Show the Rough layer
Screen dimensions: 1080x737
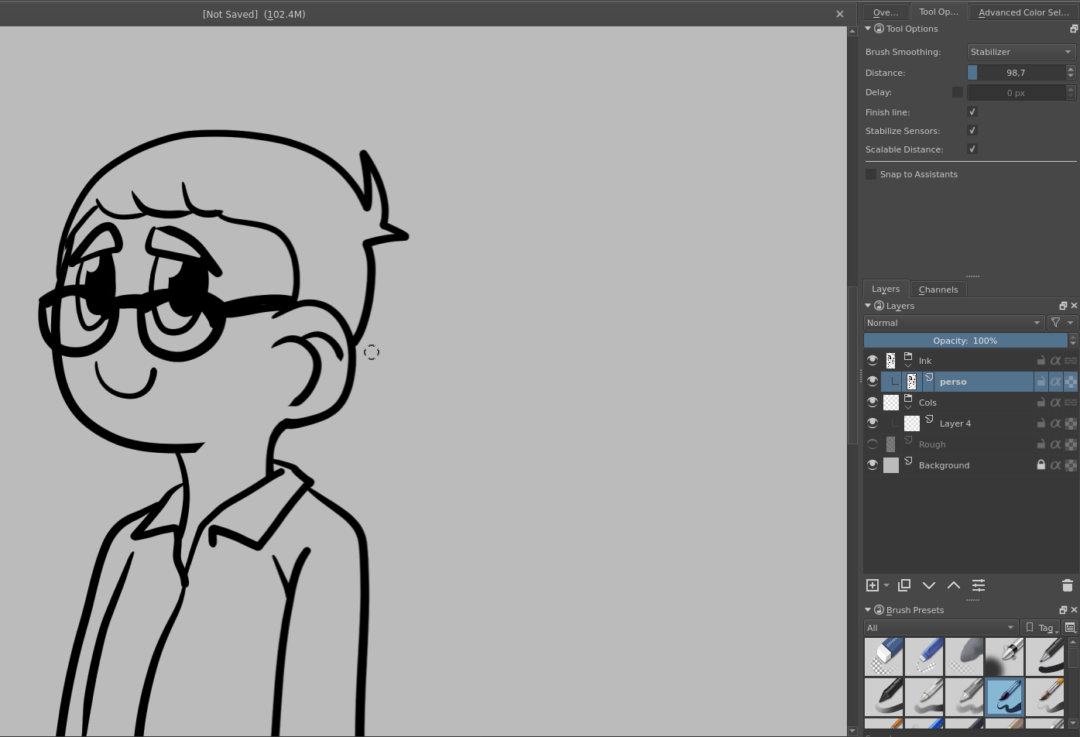click(871, 443)
